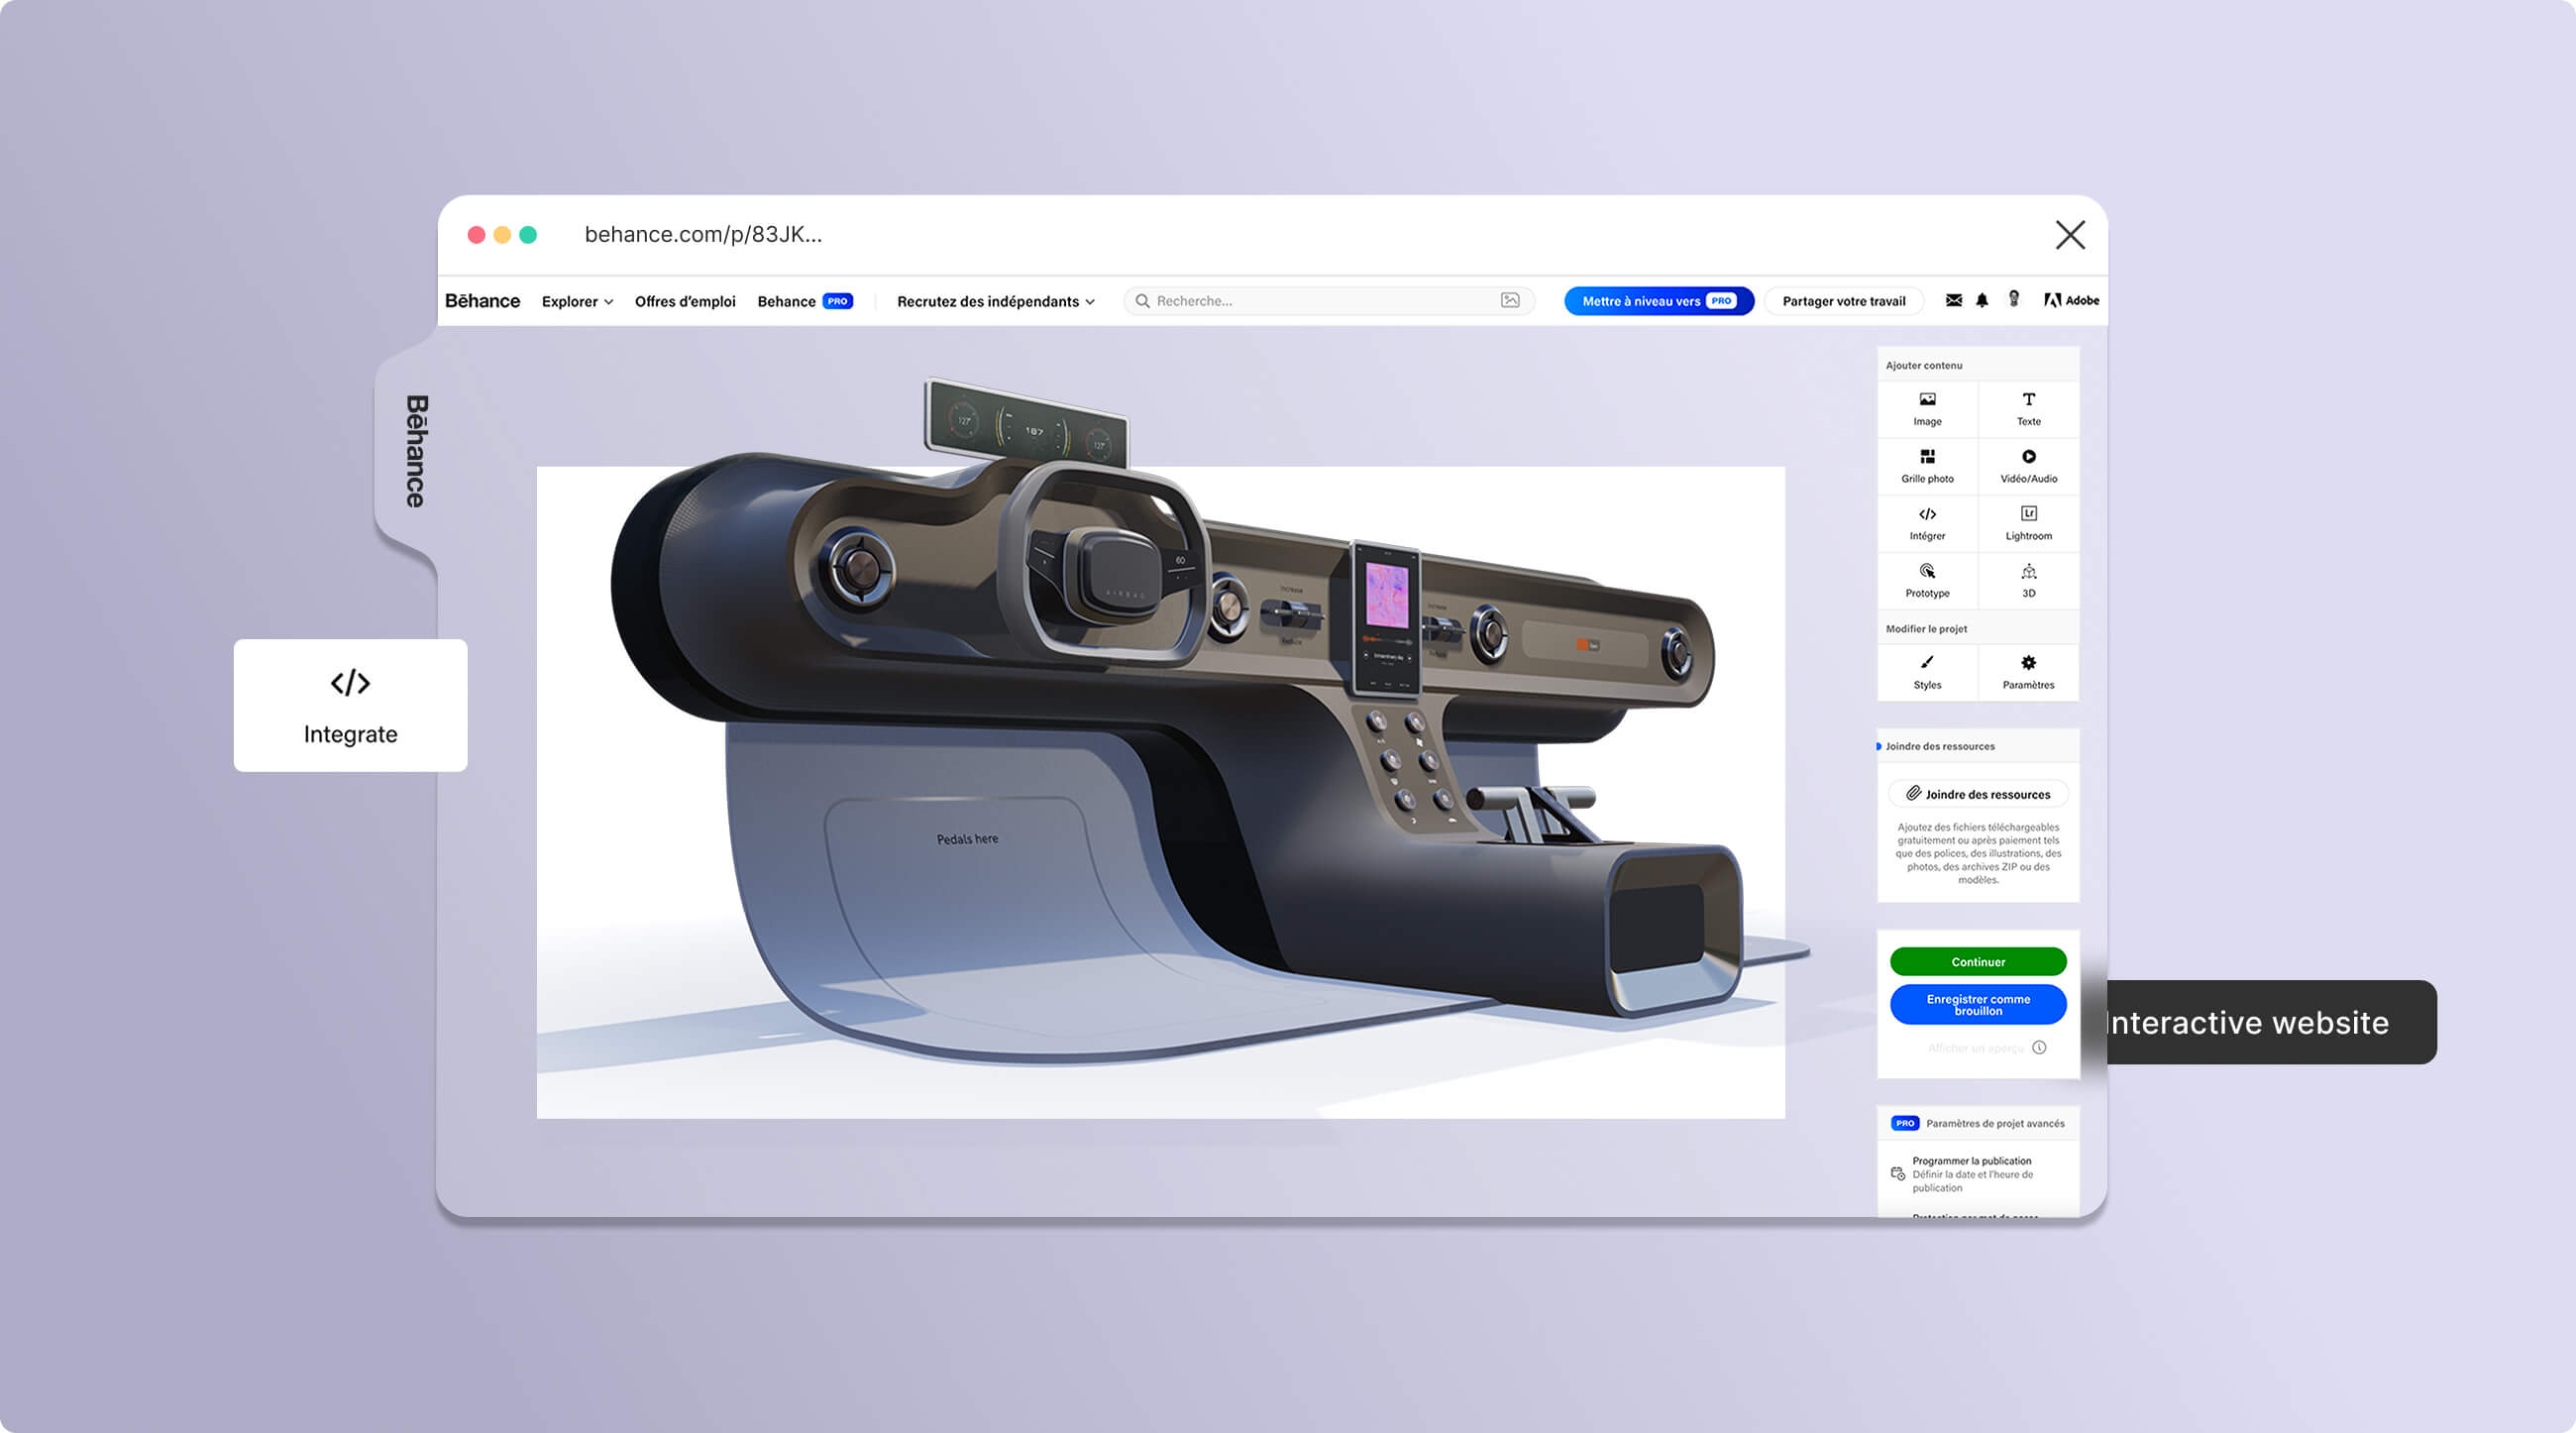Open the Lightroom import option

click(2028, 522)
